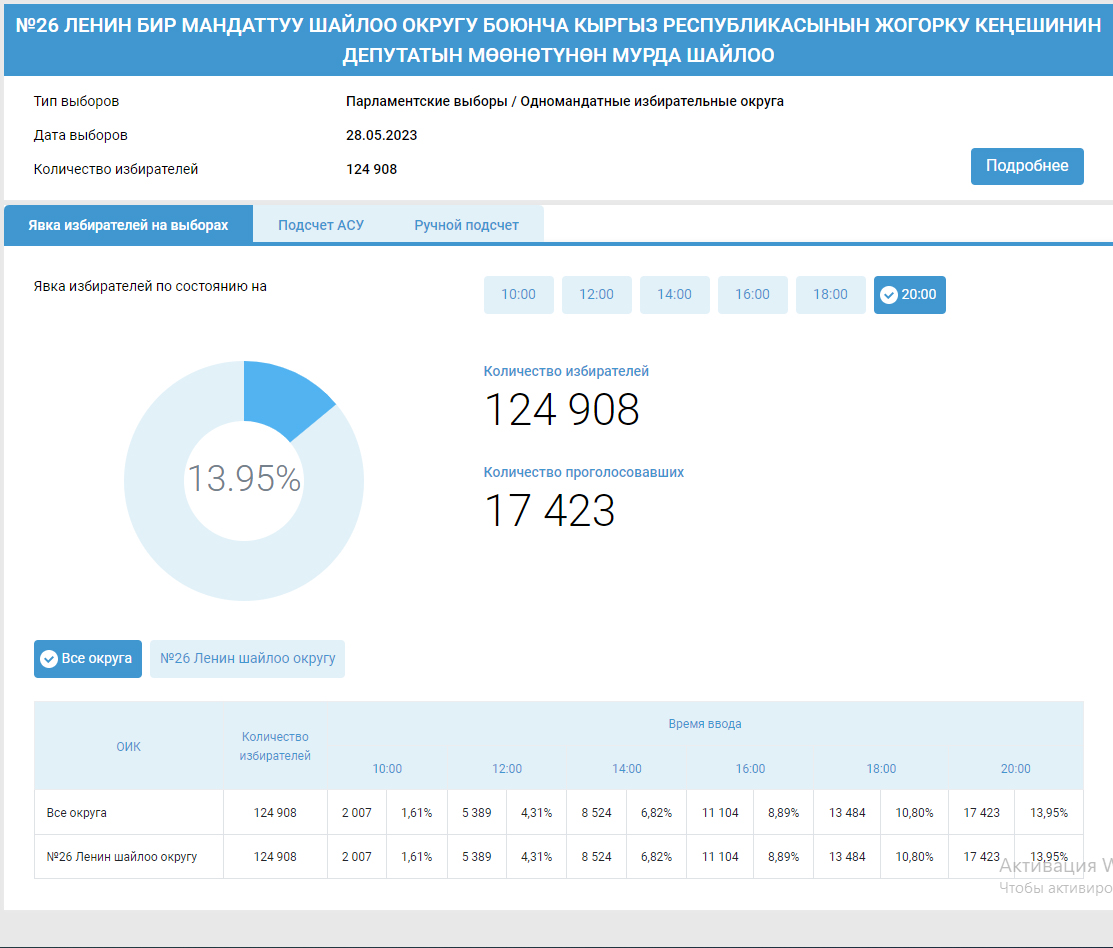This screenshot has height=948, width=1113.
Task: Select №26 Ленин шайлоо округу table row
Action: 121,857
